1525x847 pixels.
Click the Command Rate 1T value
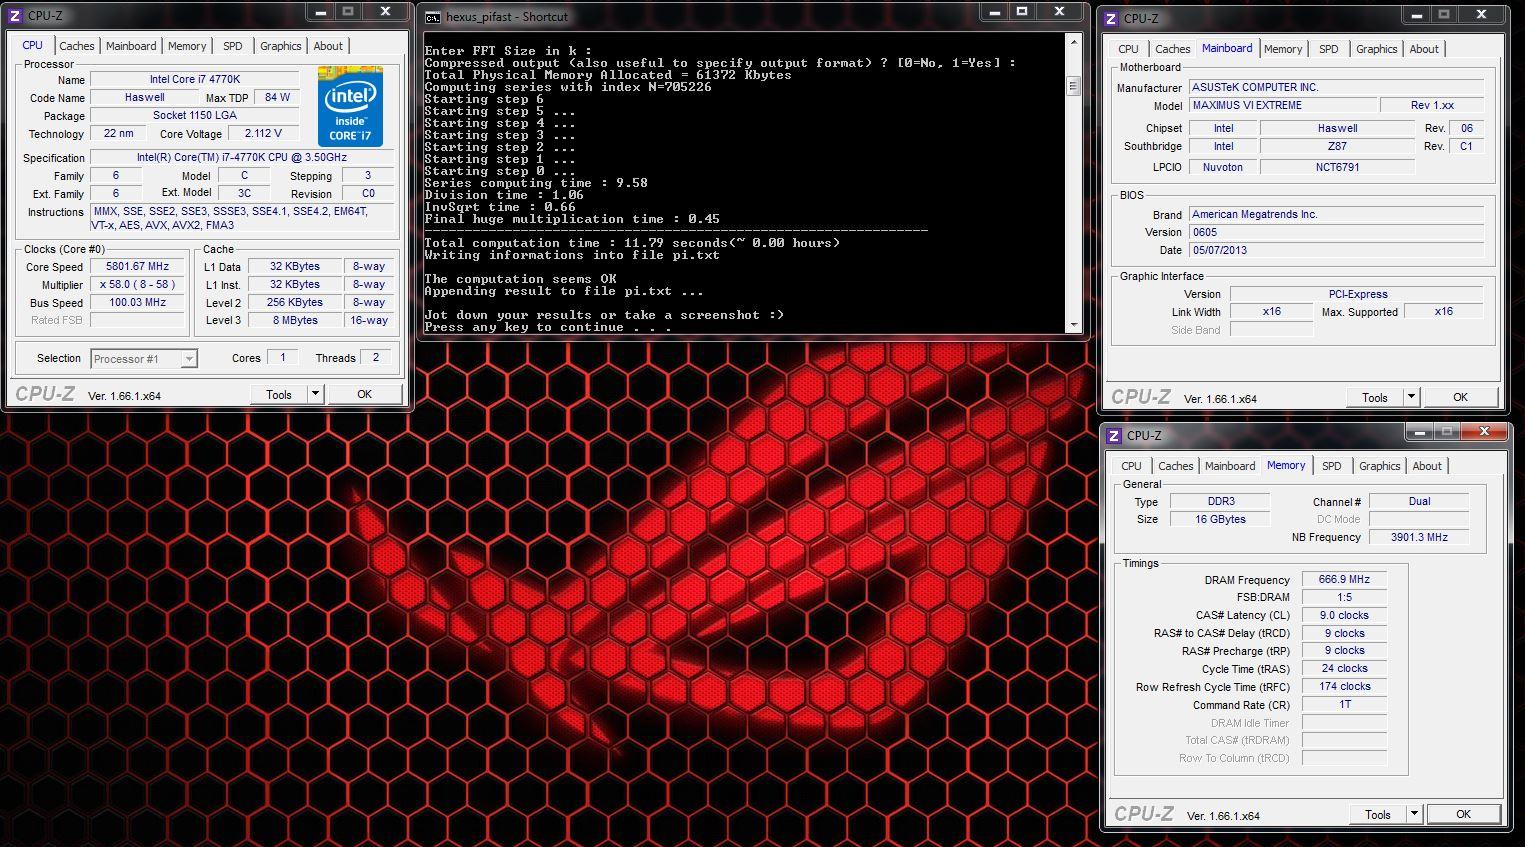(x=1344, y=705)
